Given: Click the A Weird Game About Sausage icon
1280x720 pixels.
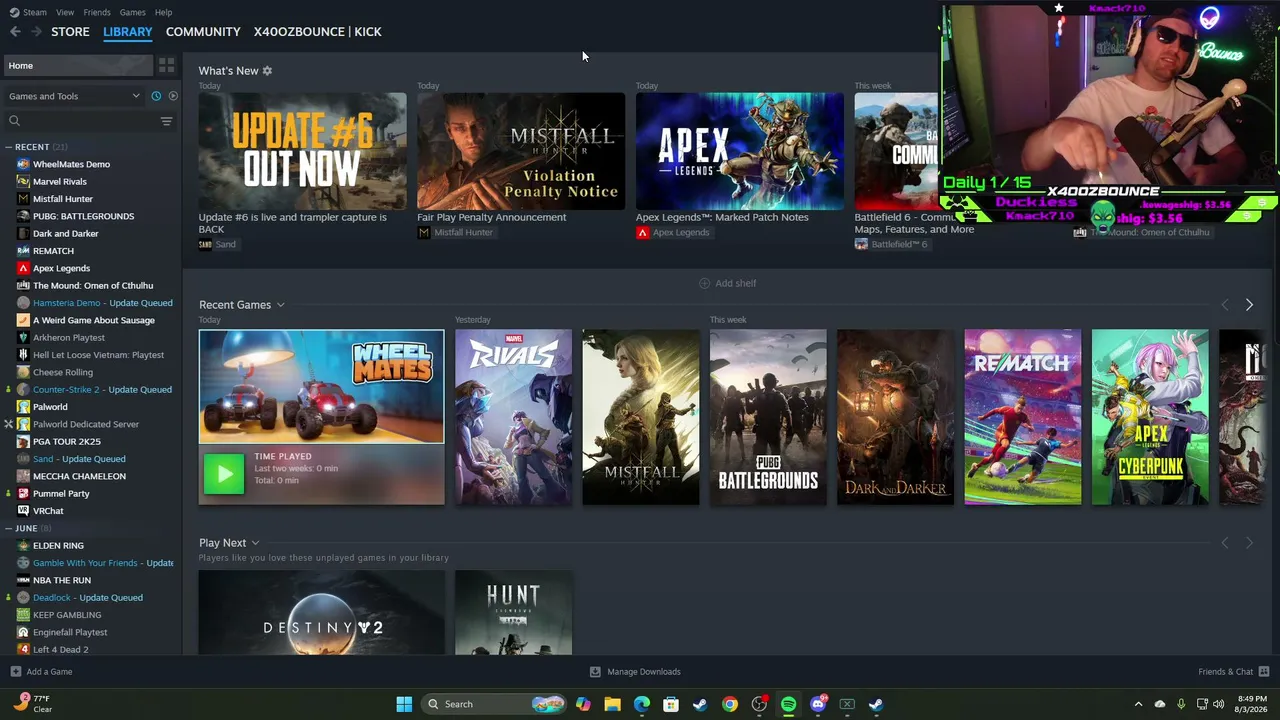Looking at the screenshot, I should [x=23, y=320].
